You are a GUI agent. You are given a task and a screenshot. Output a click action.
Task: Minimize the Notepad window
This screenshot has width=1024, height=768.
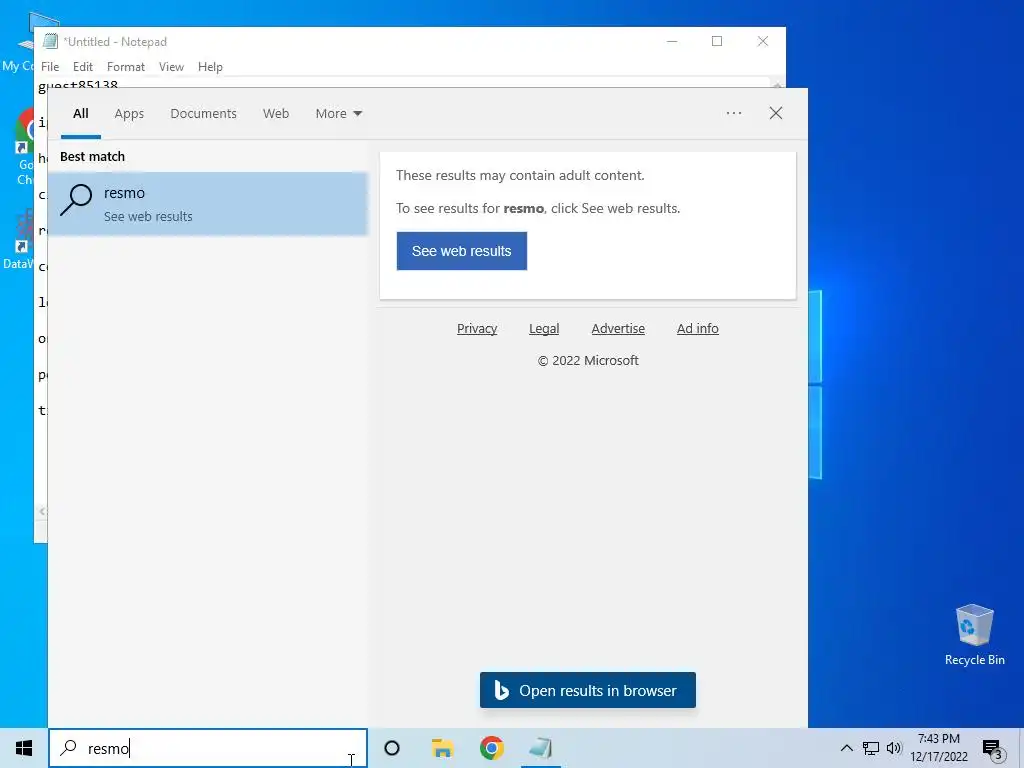tap(672, 41)
